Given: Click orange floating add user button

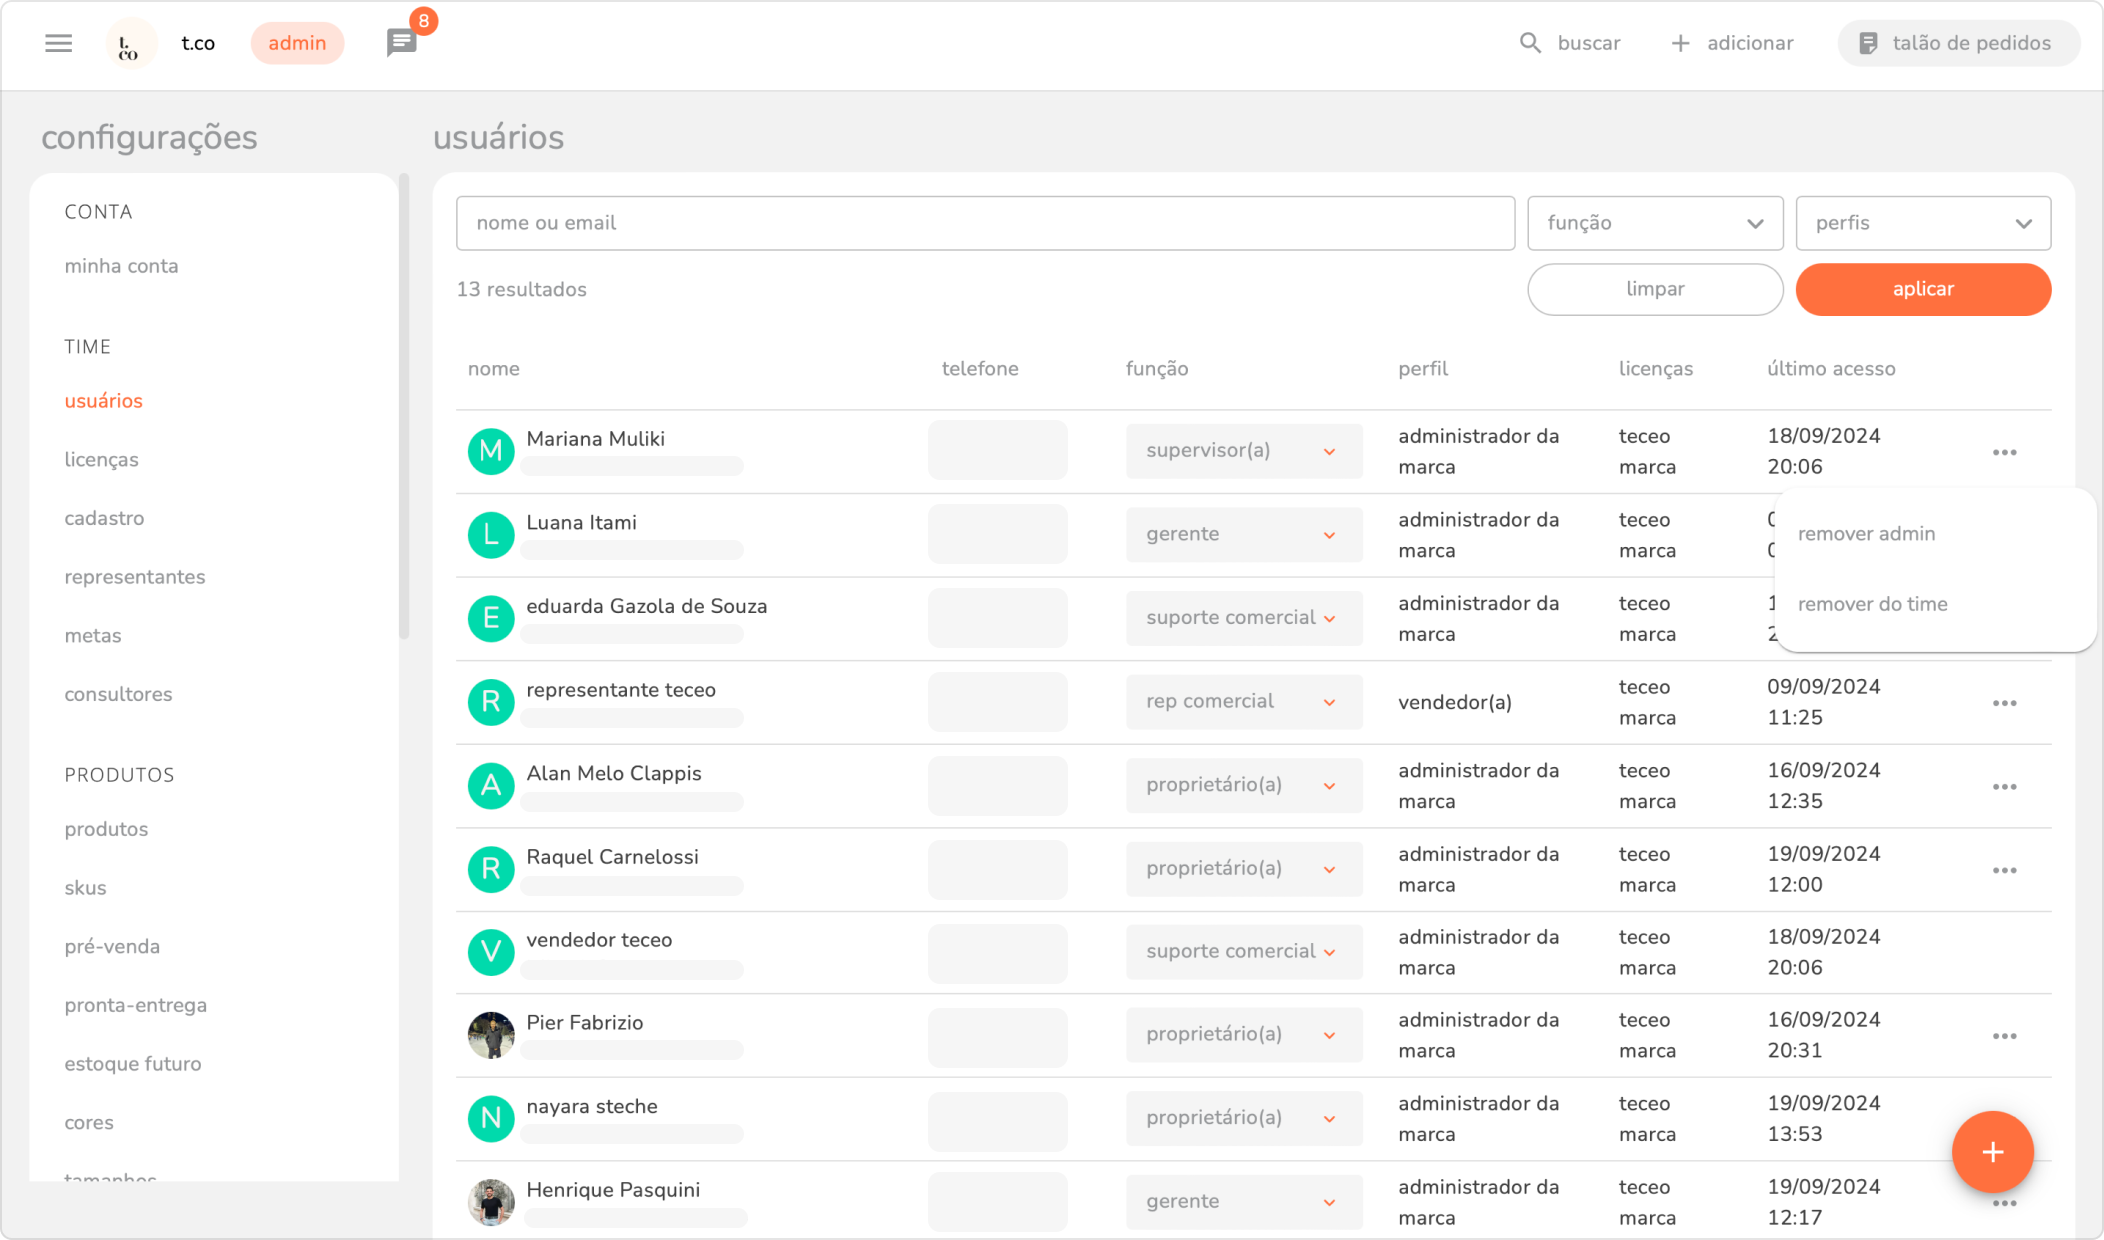Looking at the screenshot, I should [x=1992, y=1152].
